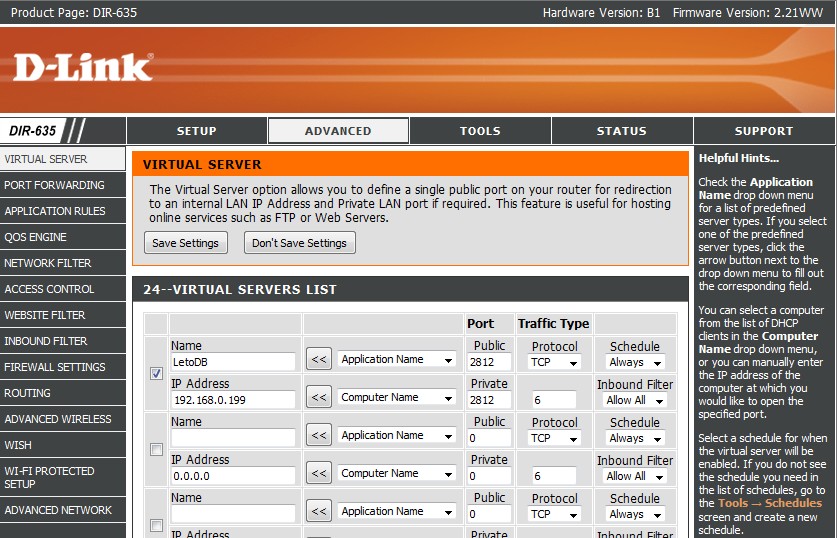Open Schedule dropdown in second server row
837x538 pixels.
pos(635,438)
